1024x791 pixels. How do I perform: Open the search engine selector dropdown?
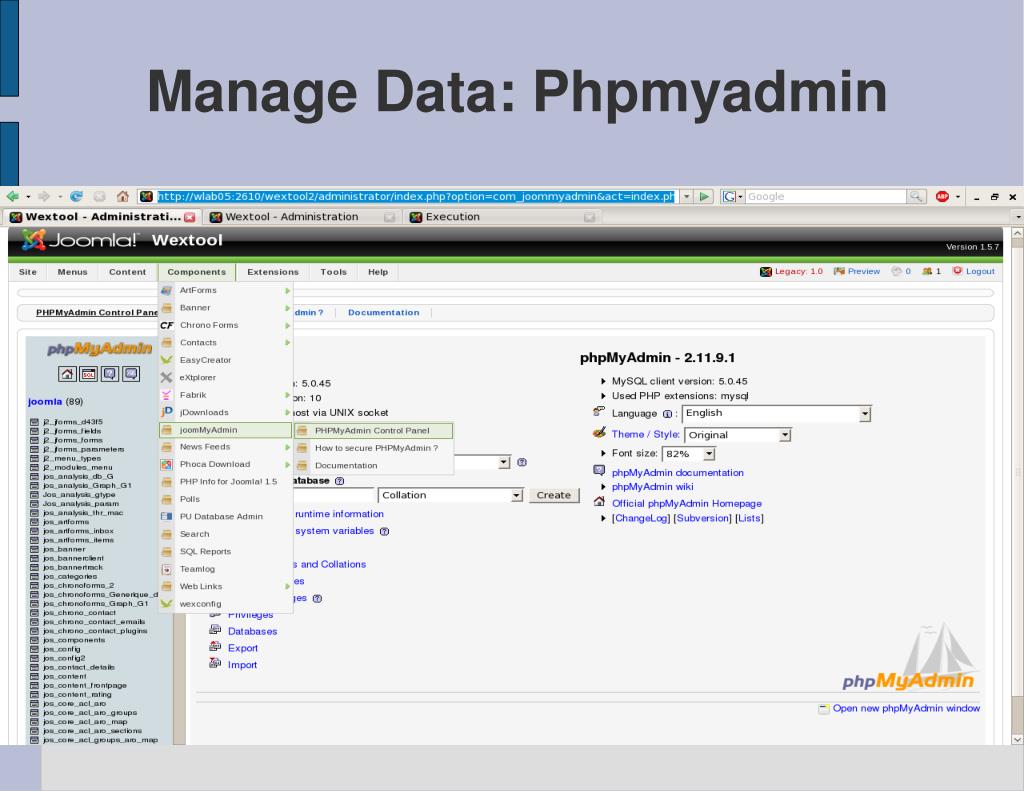[x=733, y=196]
